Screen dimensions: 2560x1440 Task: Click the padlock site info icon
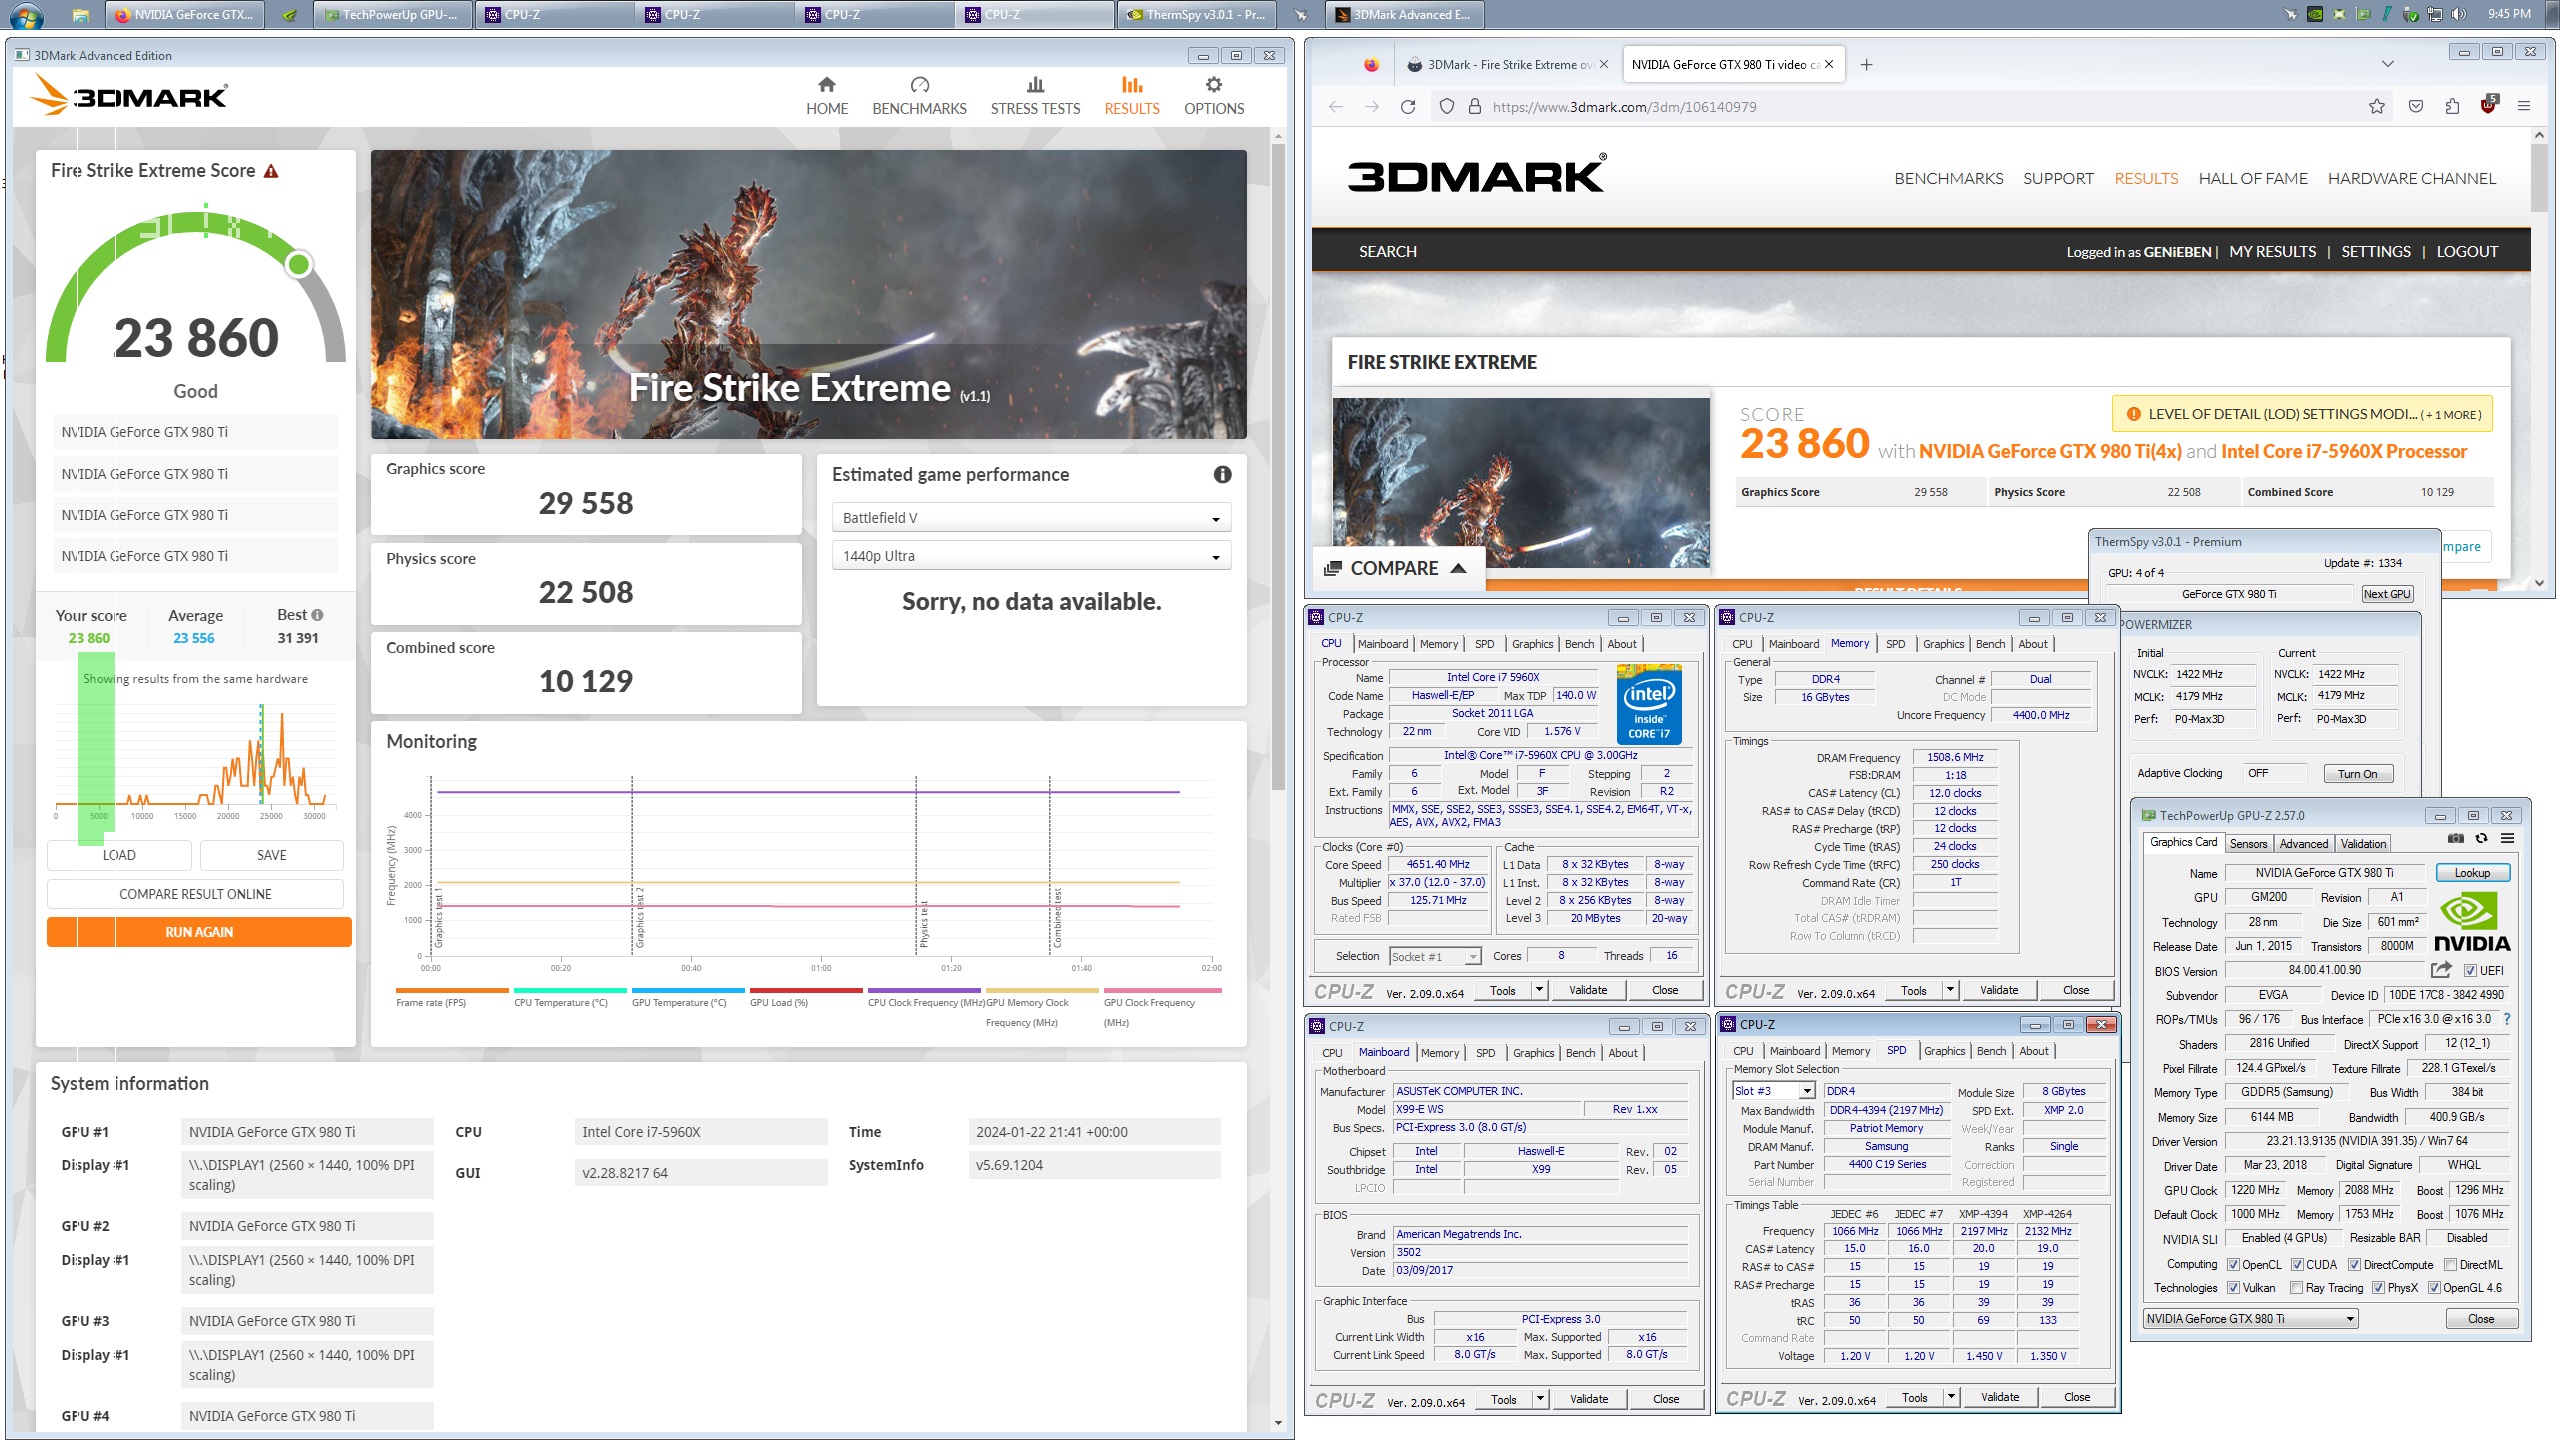point(1474,107)
